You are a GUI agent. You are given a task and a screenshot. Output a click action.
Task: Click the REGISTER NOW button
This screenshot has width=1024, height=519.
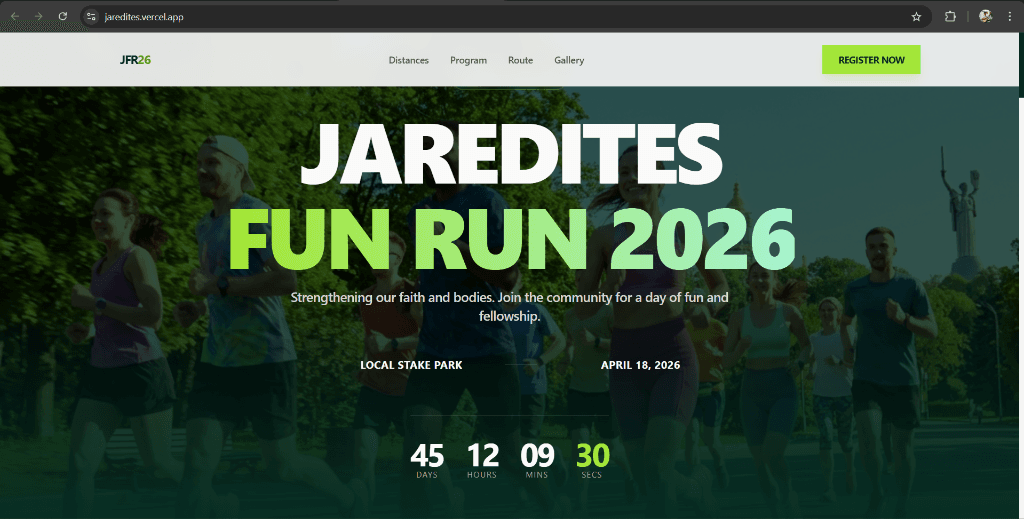coord(871,59)
